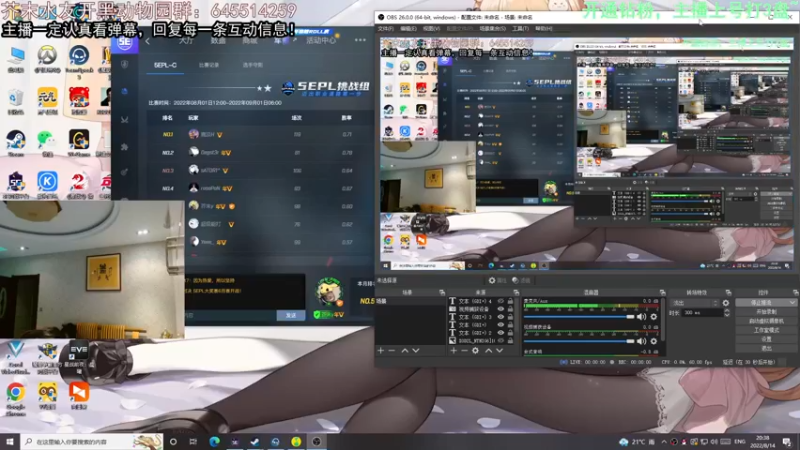Adjust the 视频捕获设备 volume slider

pos(579,341)
